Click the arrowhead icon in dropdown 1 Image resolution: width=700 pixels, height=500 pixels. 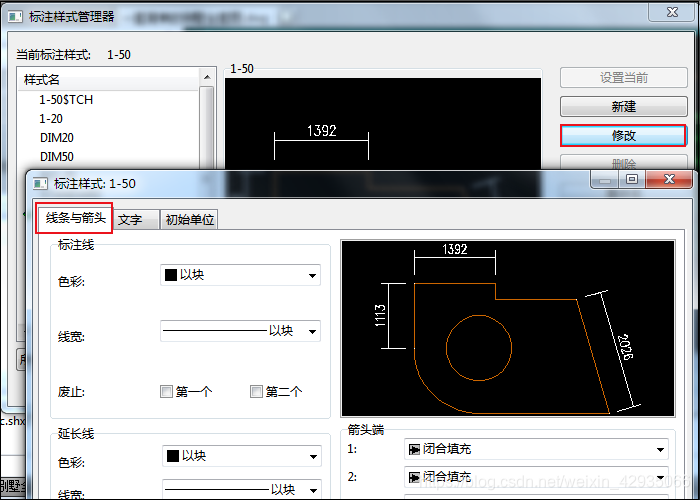[414, 449]
